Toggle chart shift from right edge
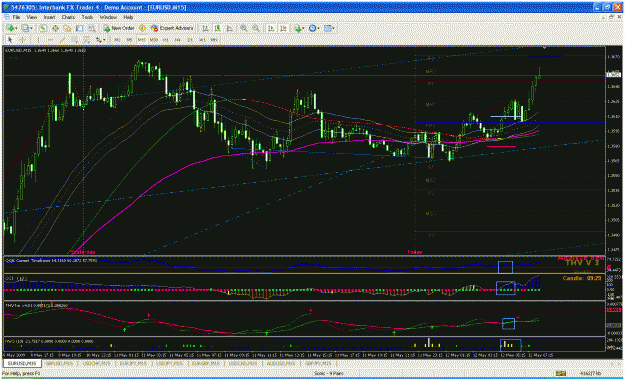Screen dimensions: 625x379 tap(283, 28)
